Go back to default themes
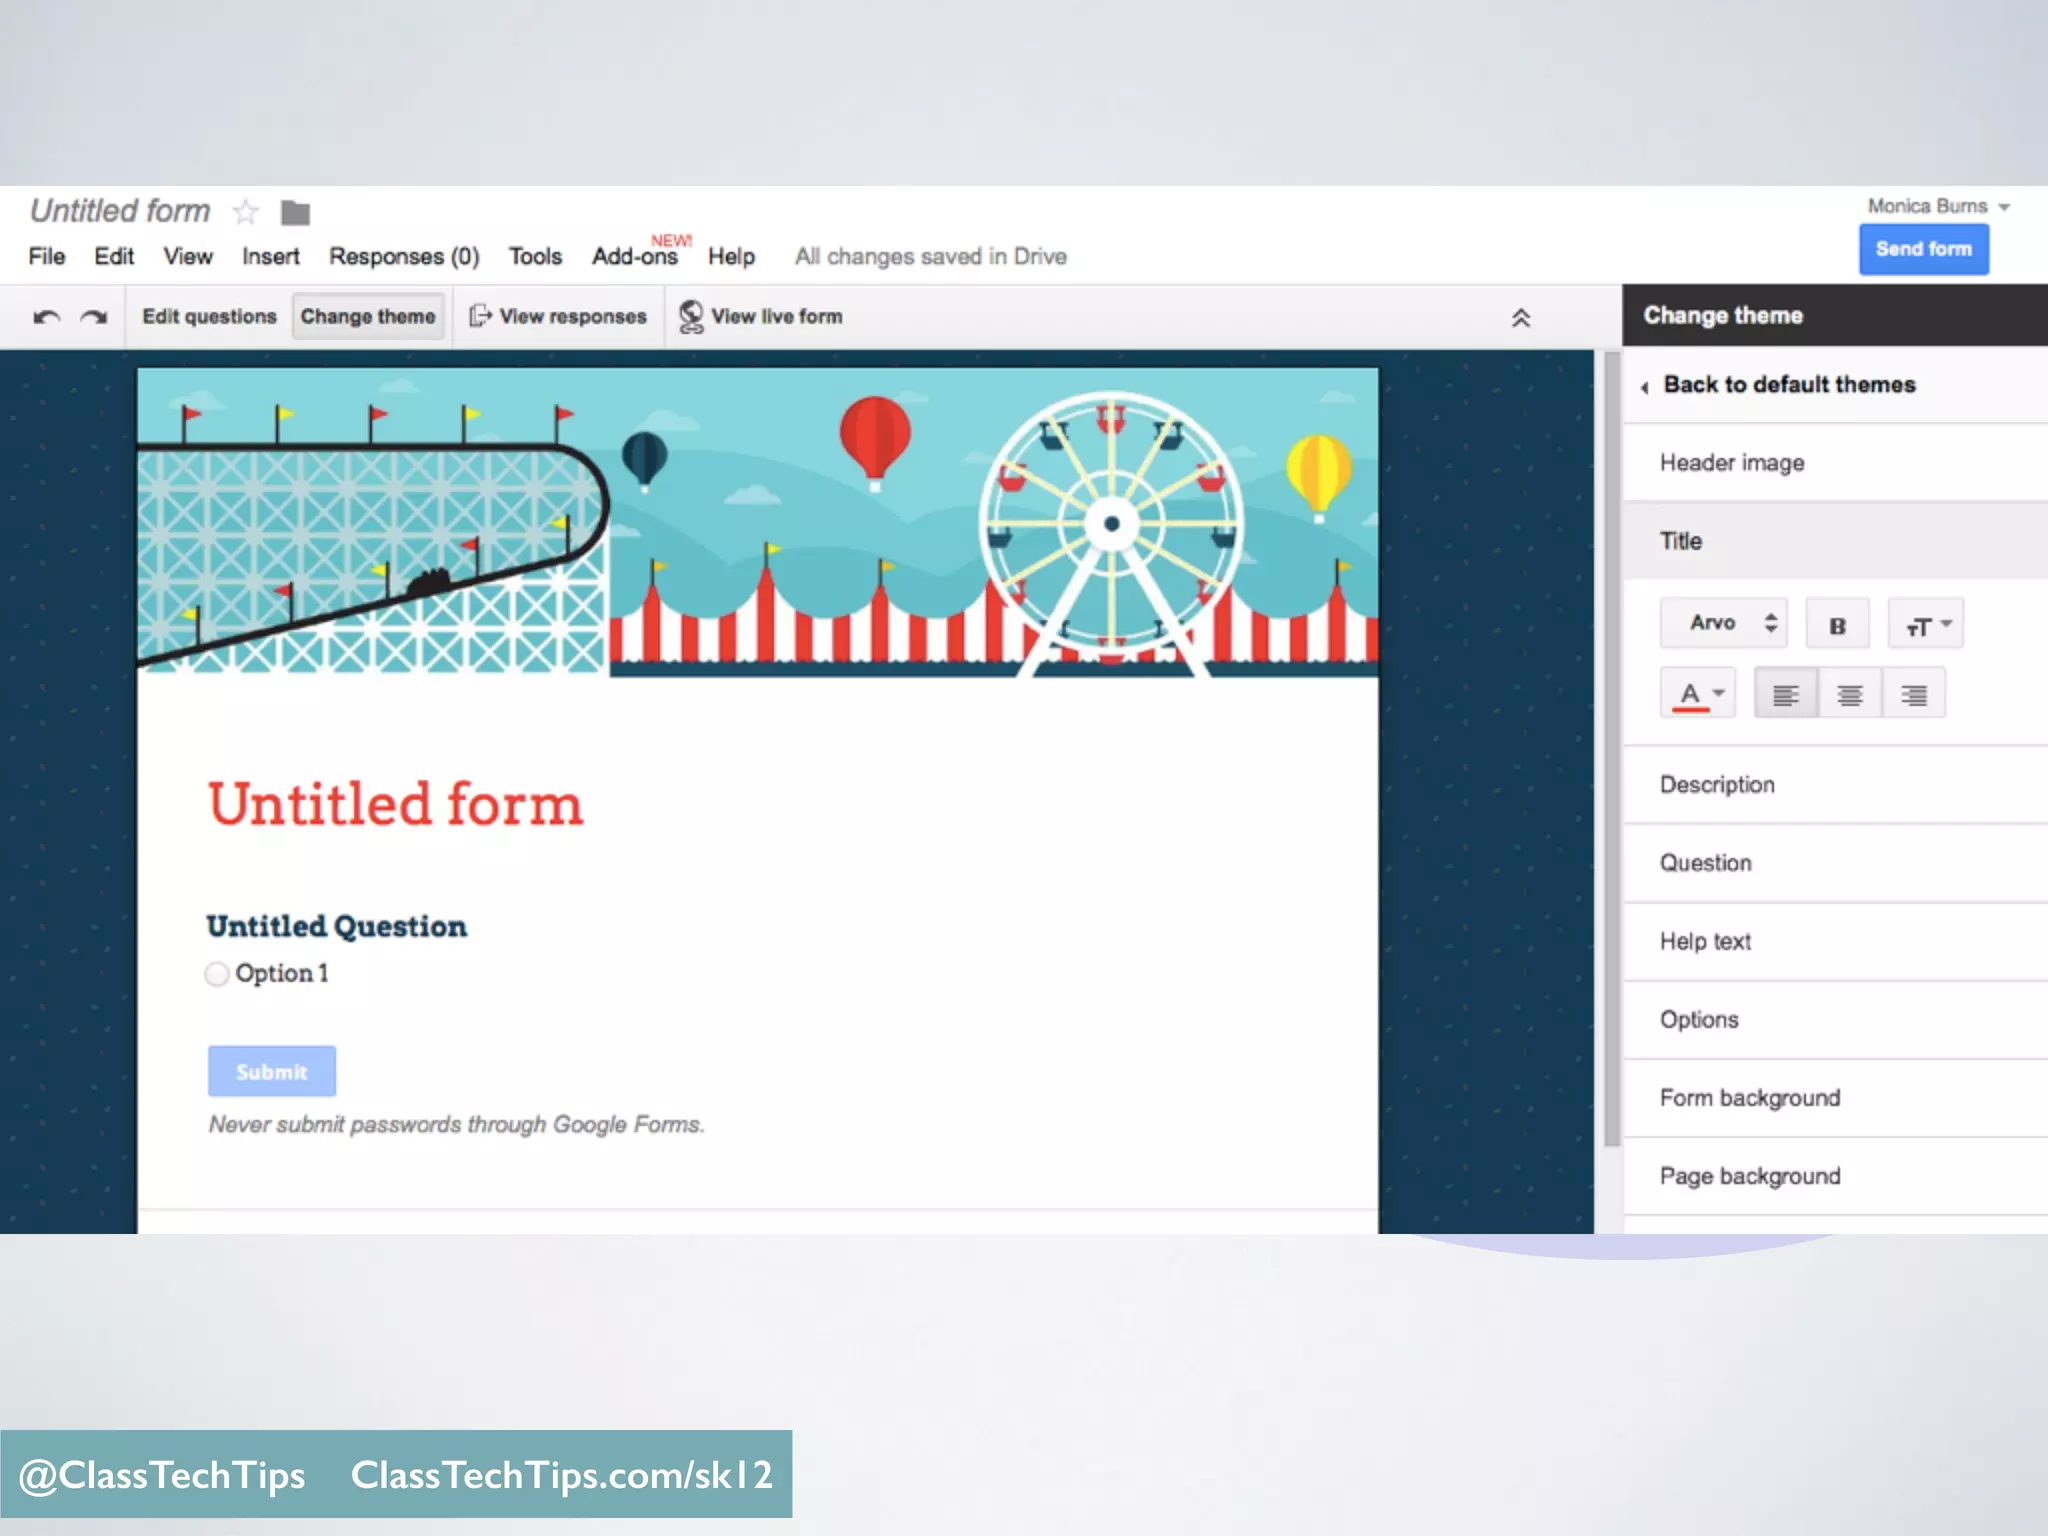The image size is (2048, 1536). click(1788, 385)
